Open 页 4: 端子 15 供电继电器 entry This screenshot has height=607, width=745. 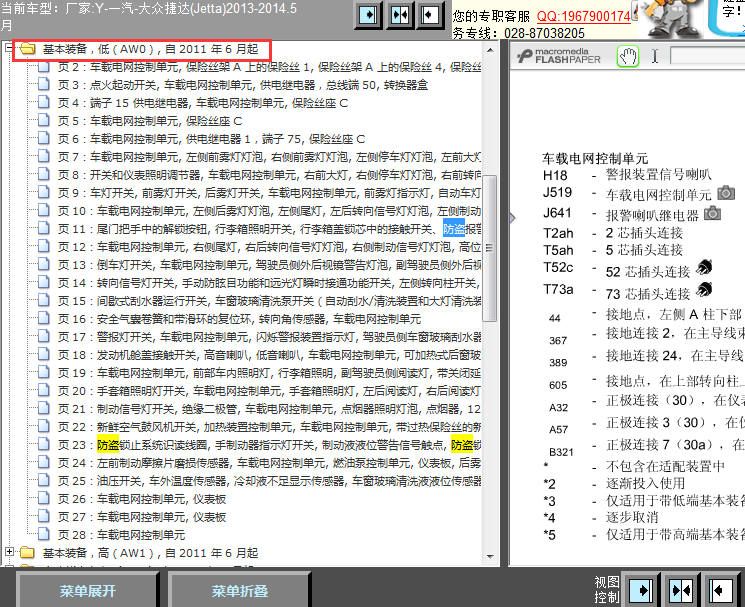tap(203, 103)
